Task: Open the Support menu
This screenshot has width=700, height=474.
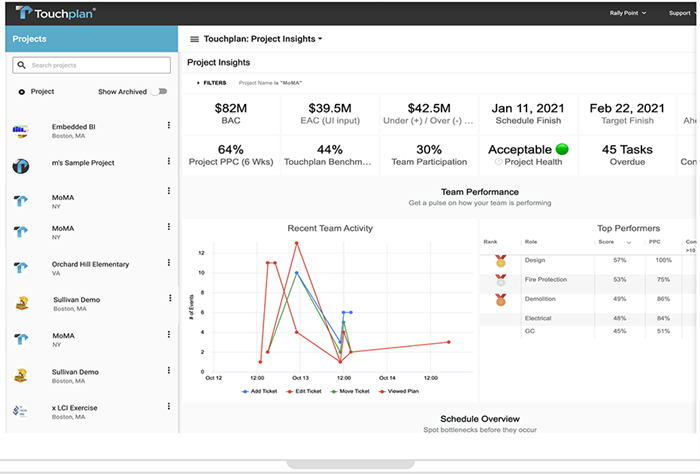Action: click(680, 13)
